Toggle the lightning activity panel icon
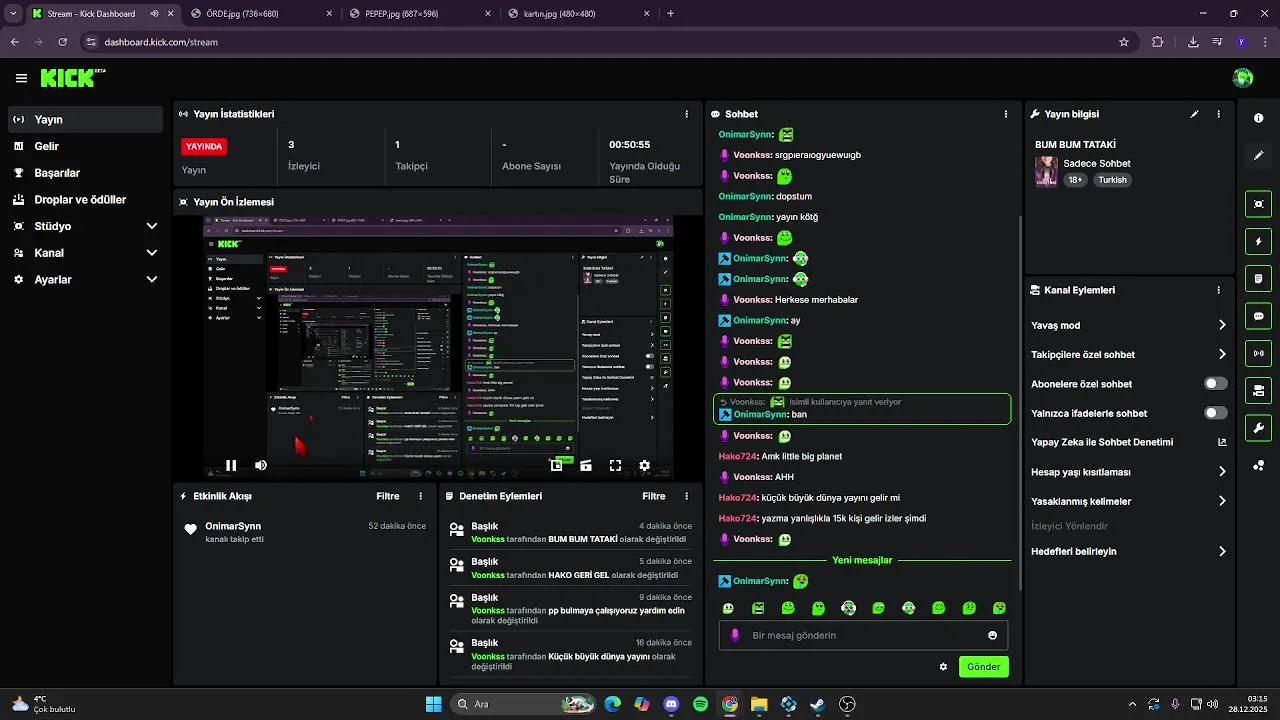Screen dimensions: 1280x720 click(x=1258, y=241)
